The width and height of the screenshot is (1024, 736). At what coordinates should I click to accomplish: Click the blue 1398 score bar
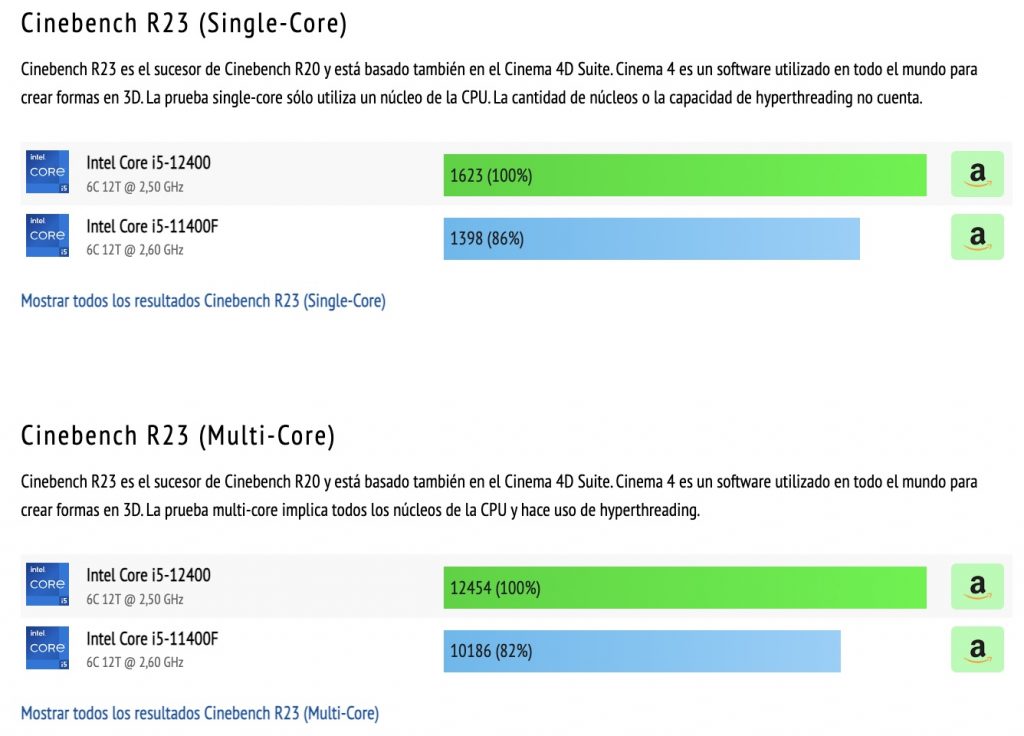coord(652,238)
